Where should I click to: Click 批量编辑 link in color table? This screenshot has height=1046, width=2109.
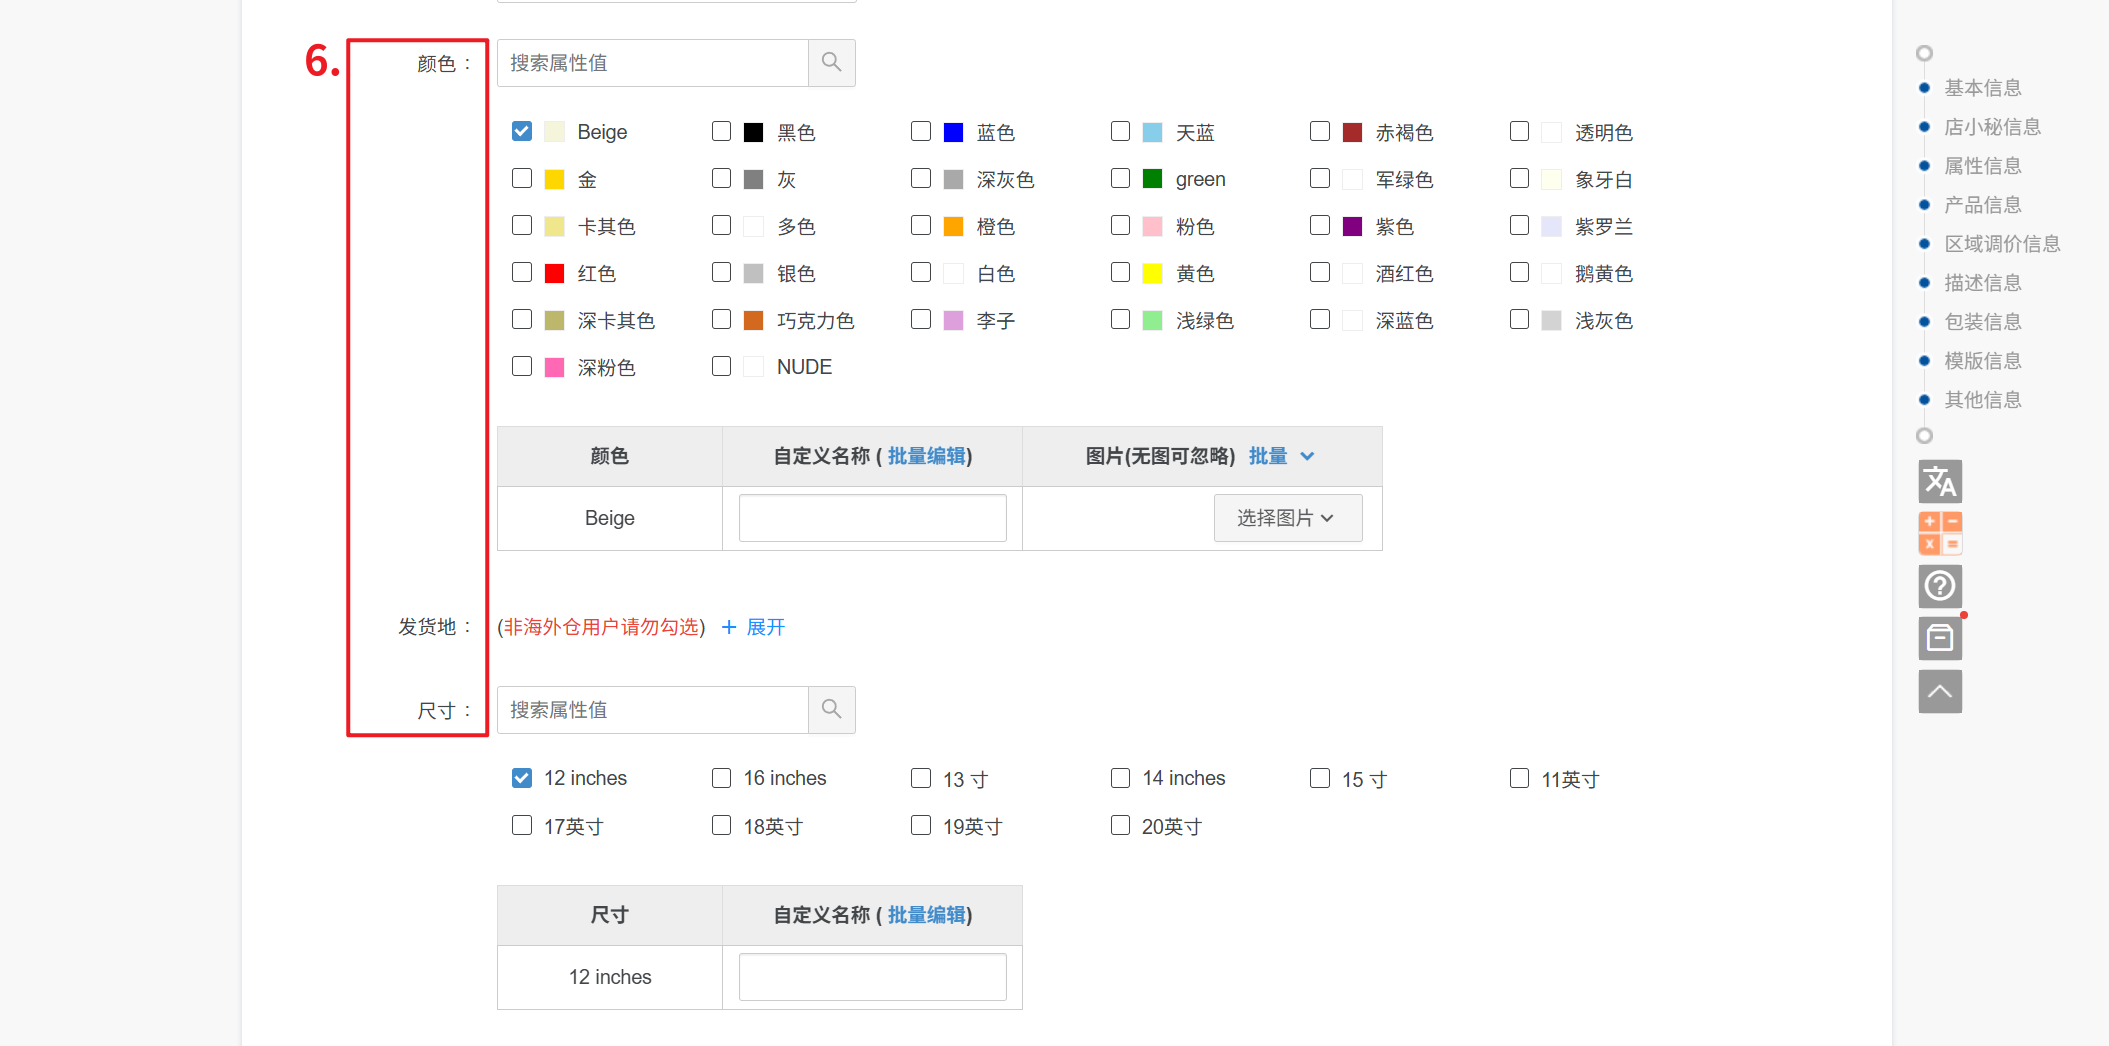point(926,456)
